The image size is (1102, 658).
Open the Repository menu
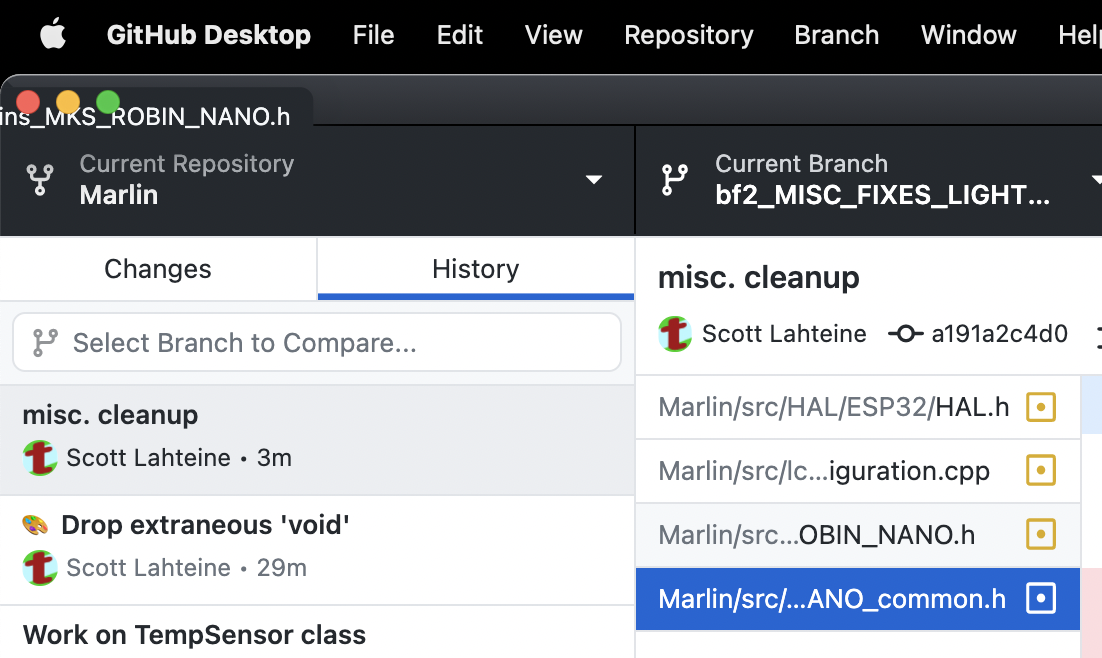(x=688, y=34)
